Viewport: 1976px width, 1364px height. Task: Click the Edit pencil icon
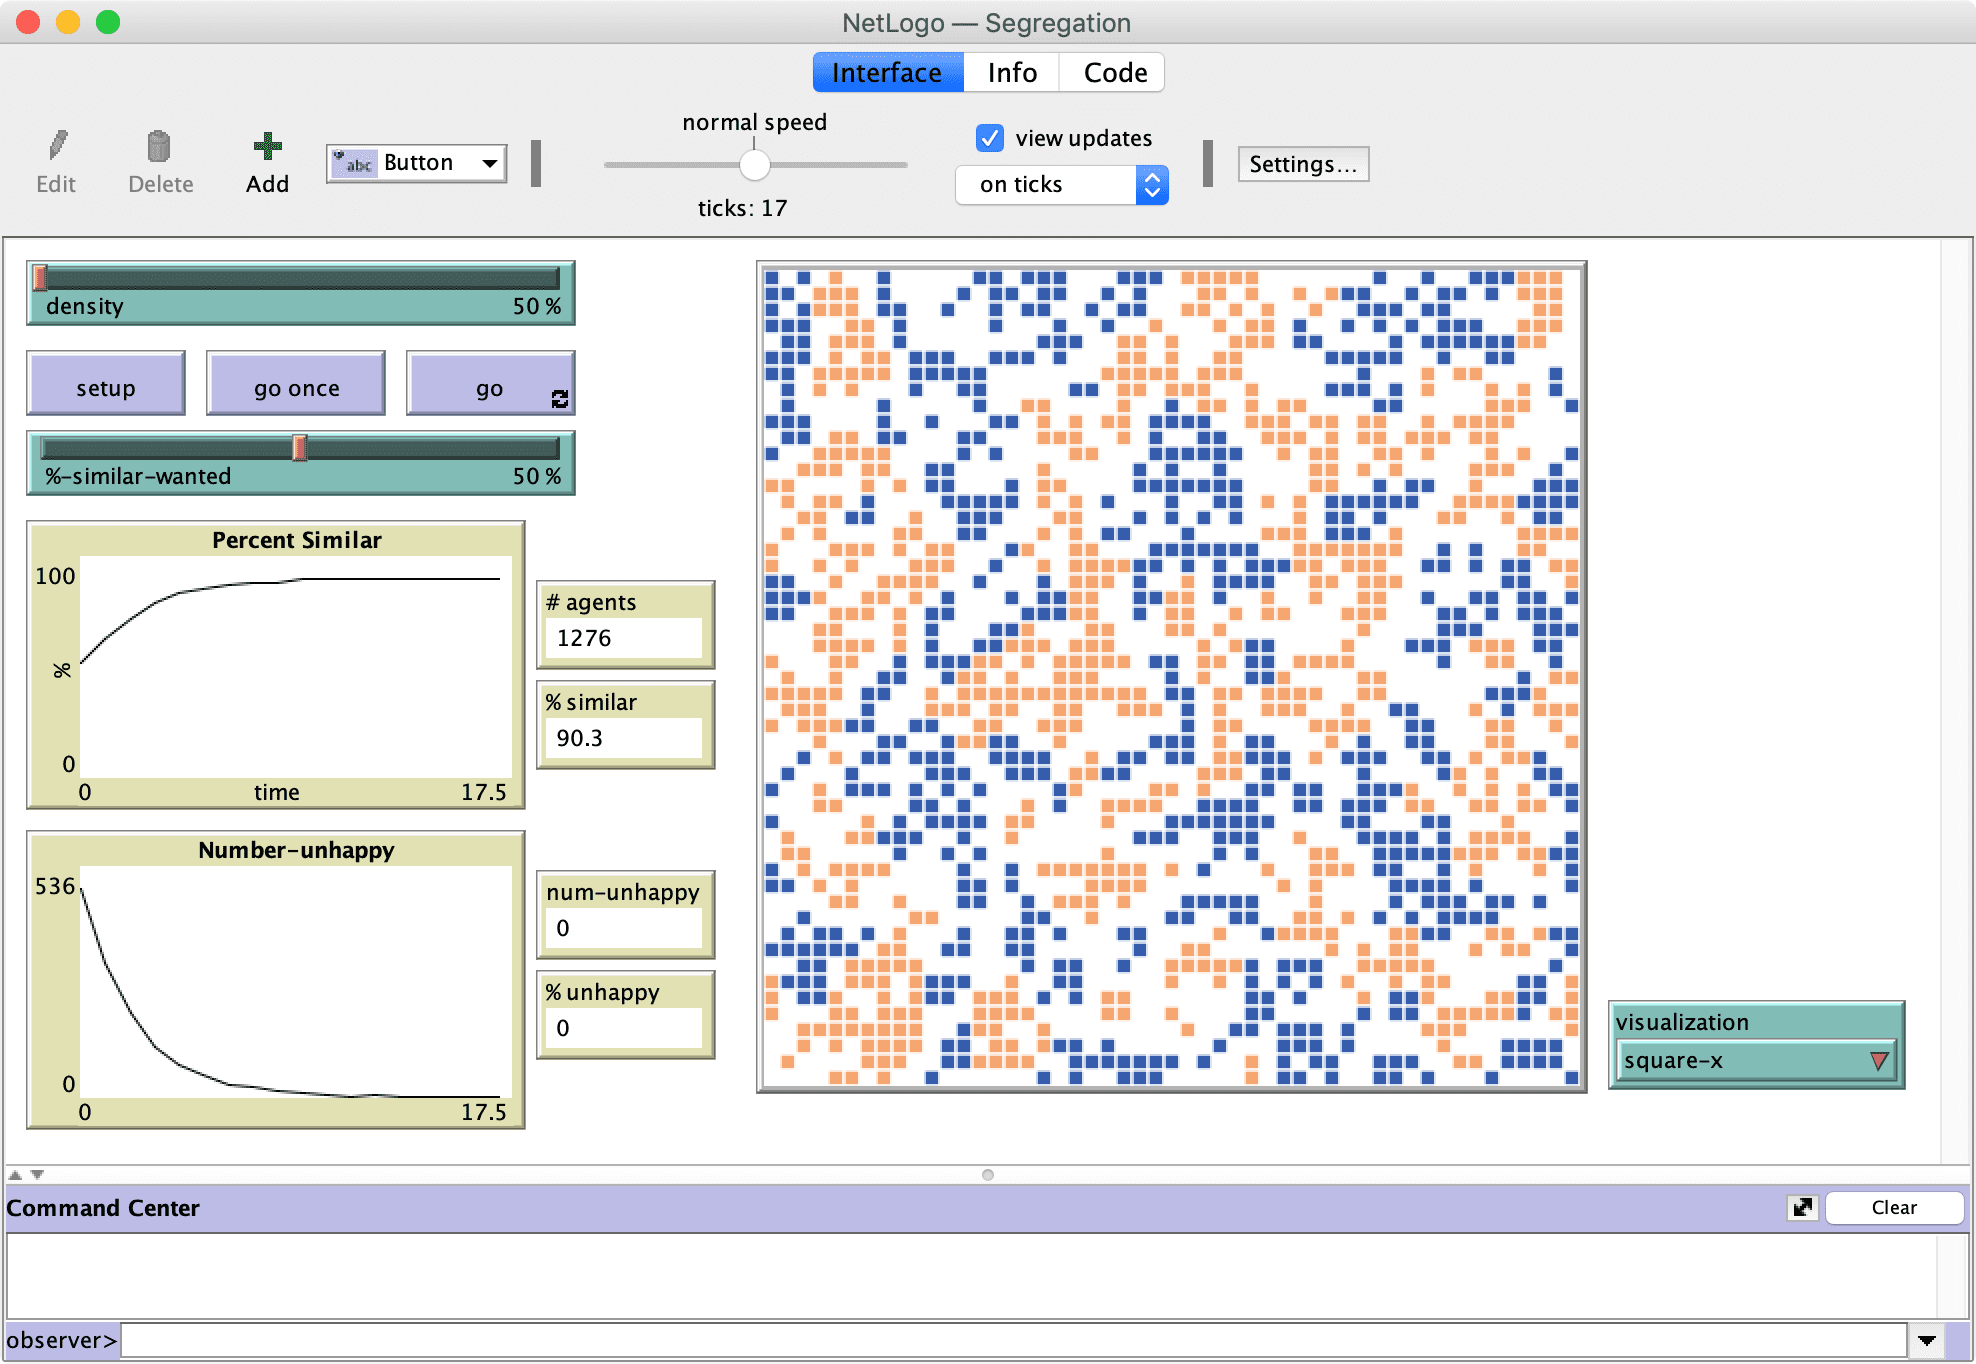[x=58, y=147]
